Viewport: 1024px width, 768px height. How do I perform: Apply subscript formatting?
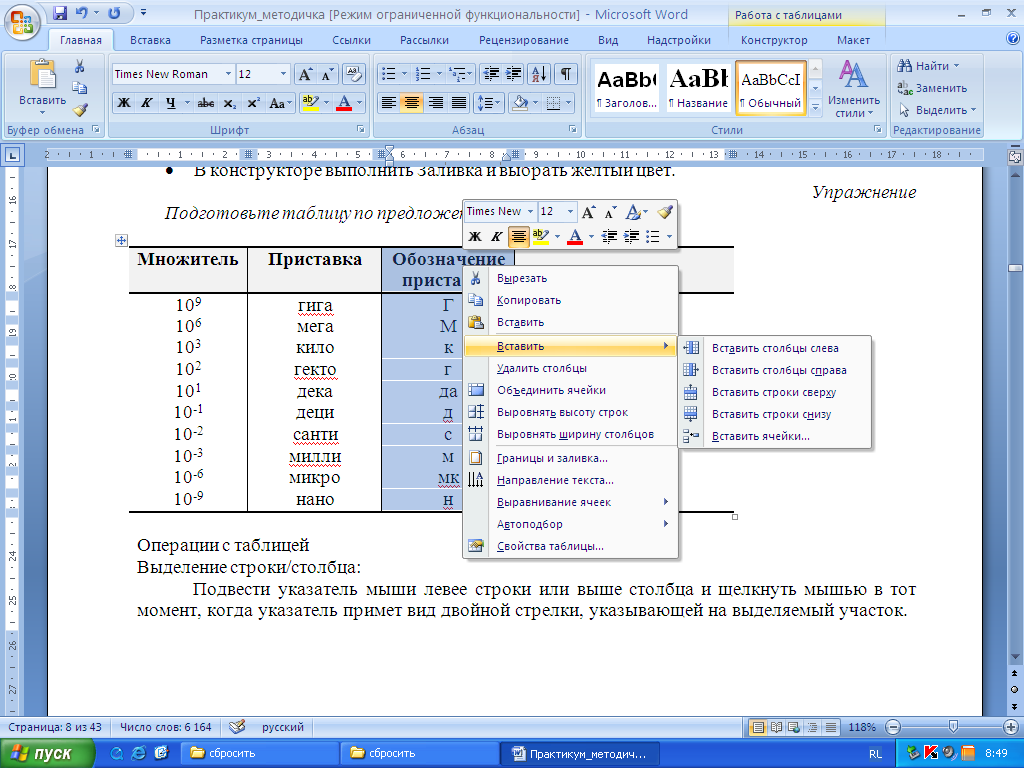coord(229,103)
